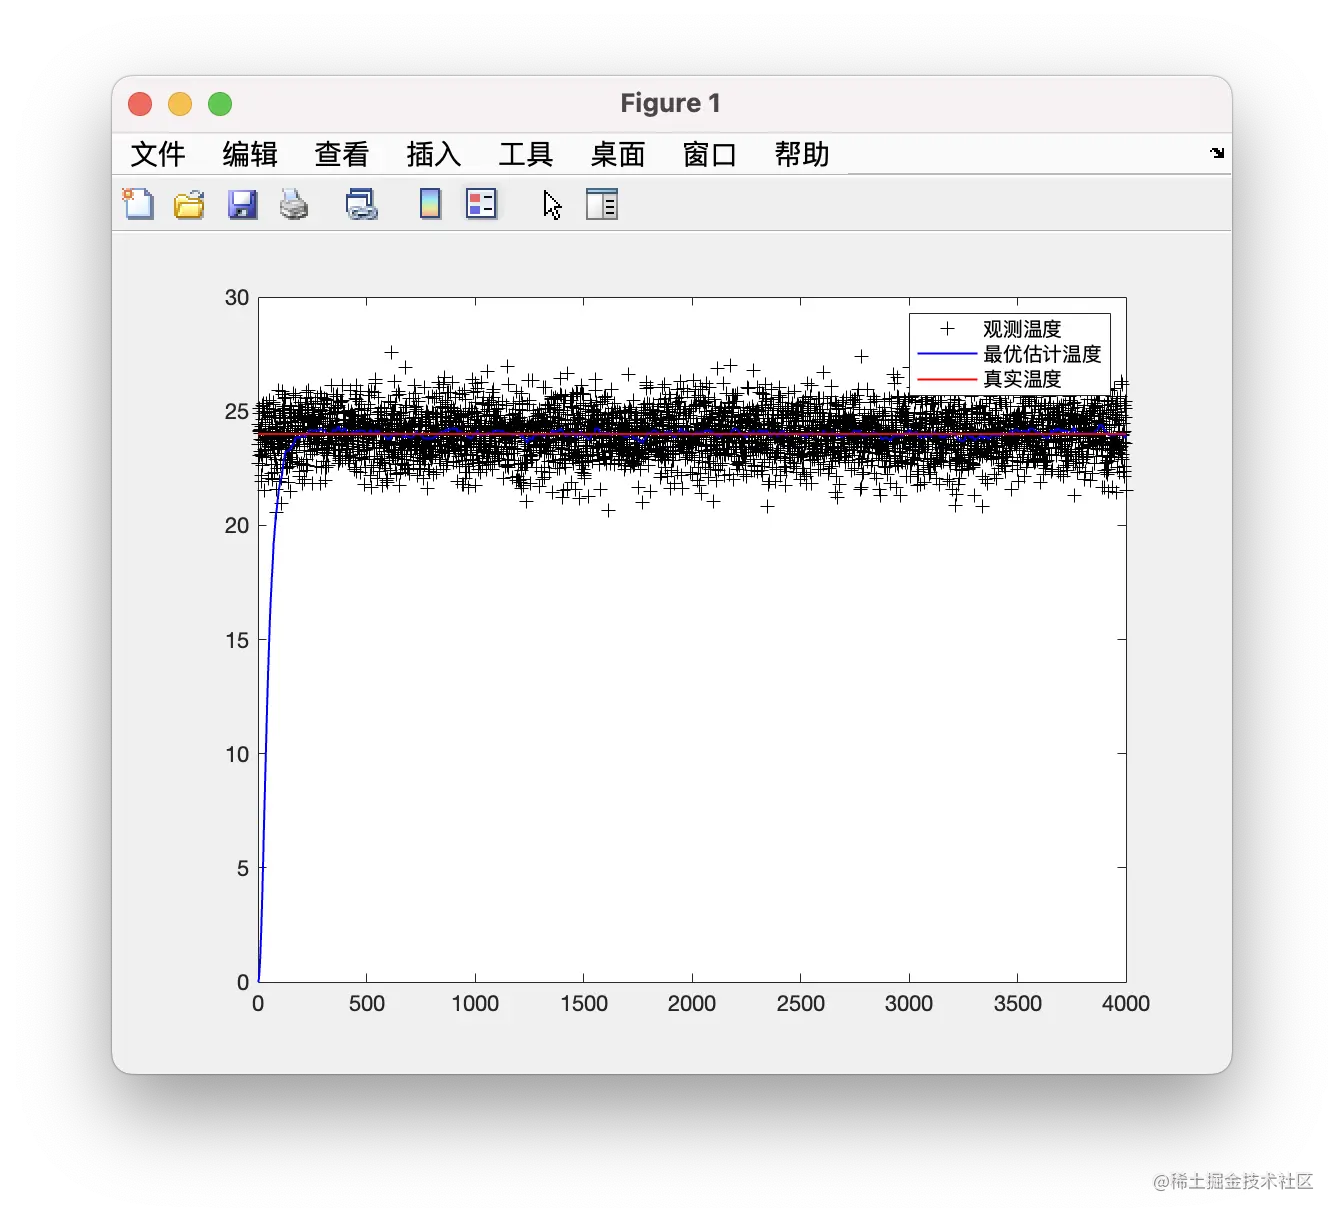Open a saved figure file

(188, 204)
